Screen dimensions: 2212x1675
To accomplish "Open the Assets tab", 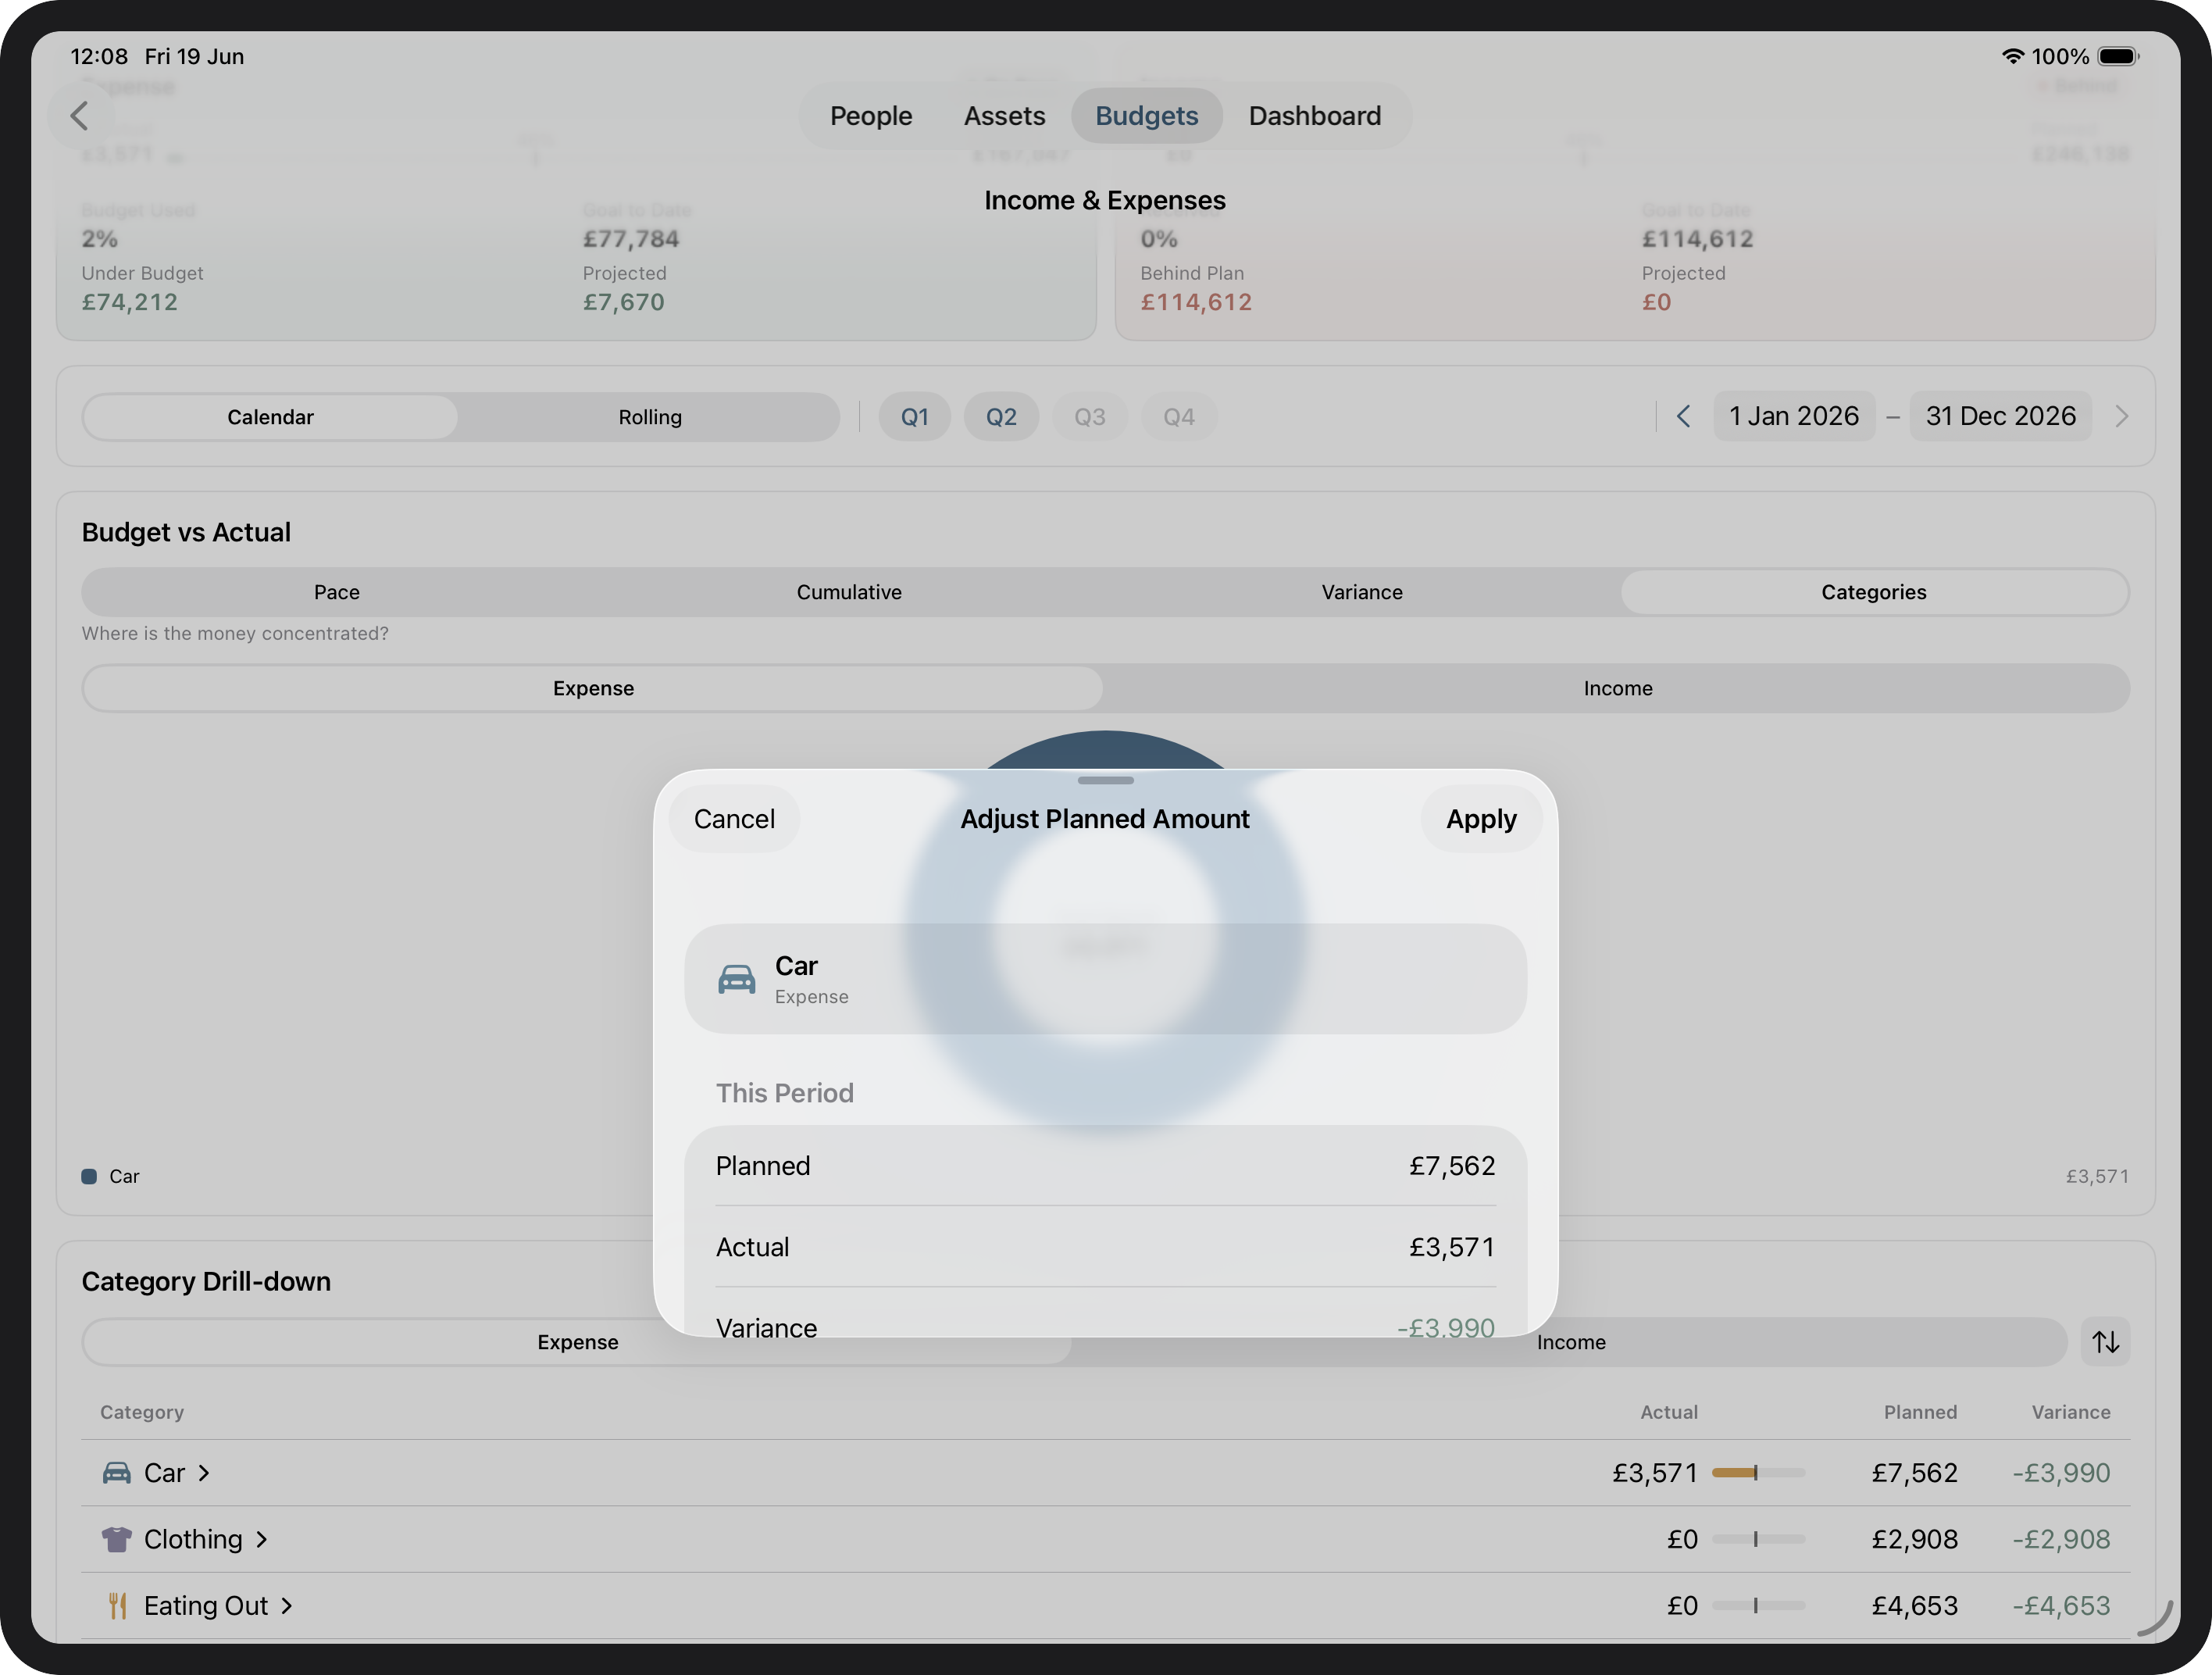I will 1004,116.
